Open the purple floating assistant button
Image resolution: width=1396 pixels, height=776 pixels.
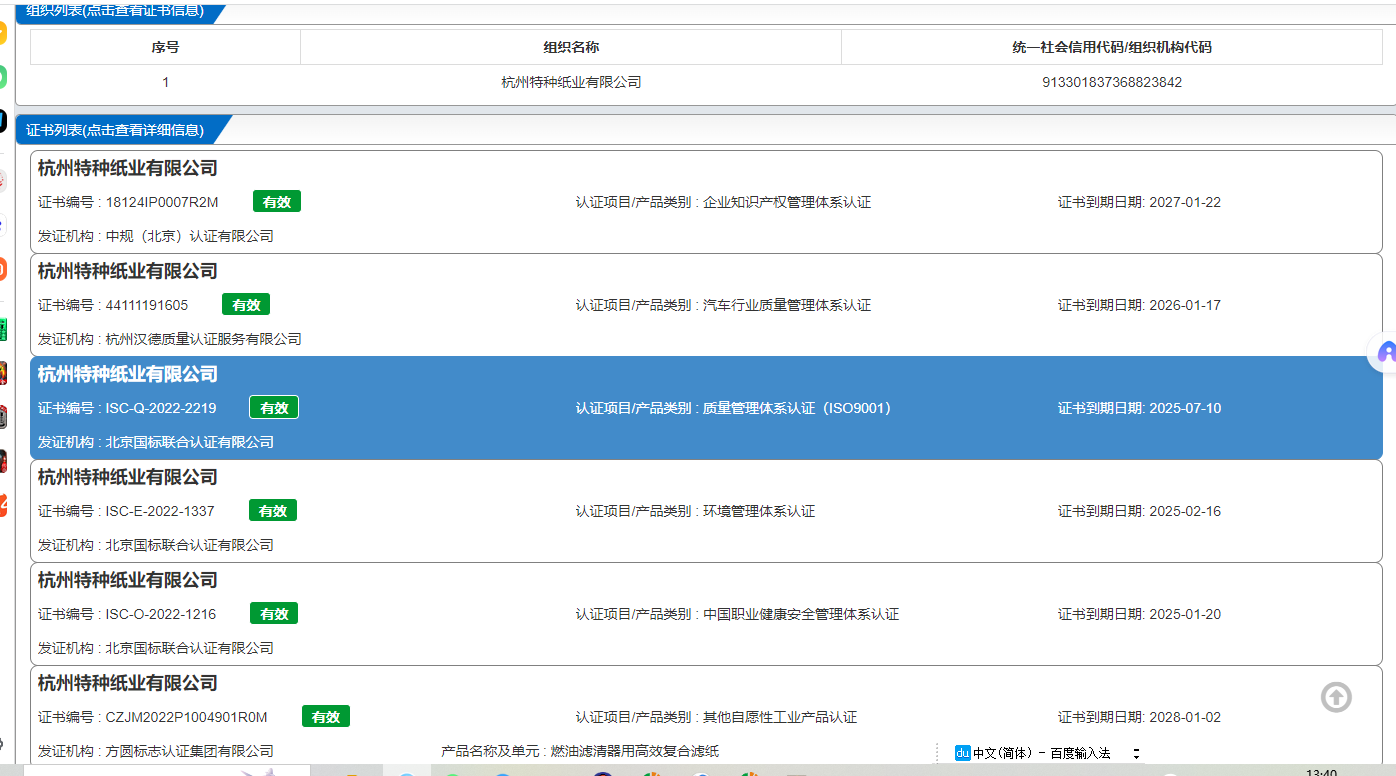click(x=1385, y=352)
